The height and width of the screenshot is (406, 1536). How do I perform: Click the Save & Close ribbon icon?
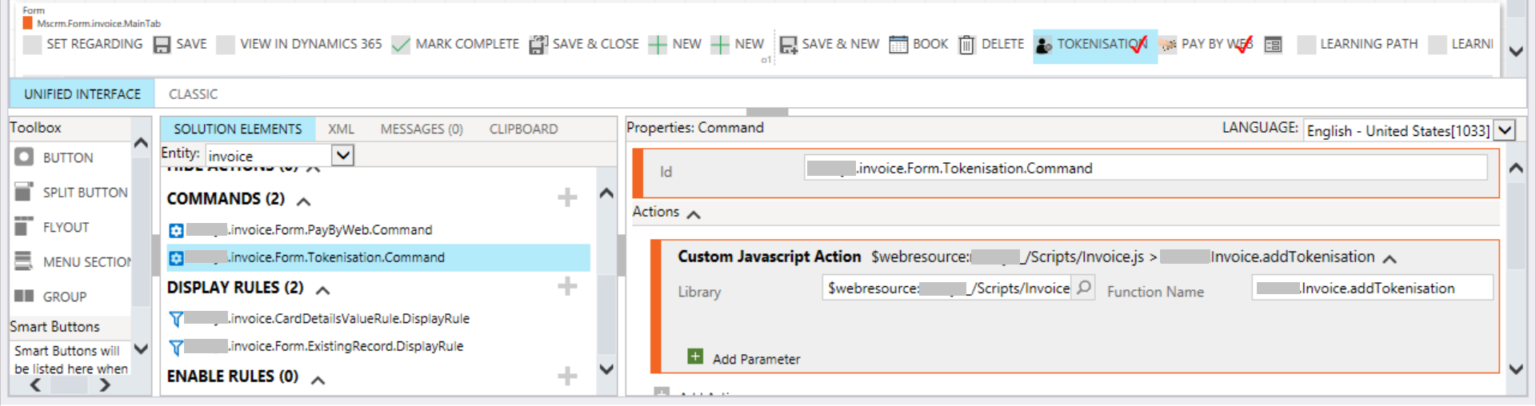click(538, 44)
